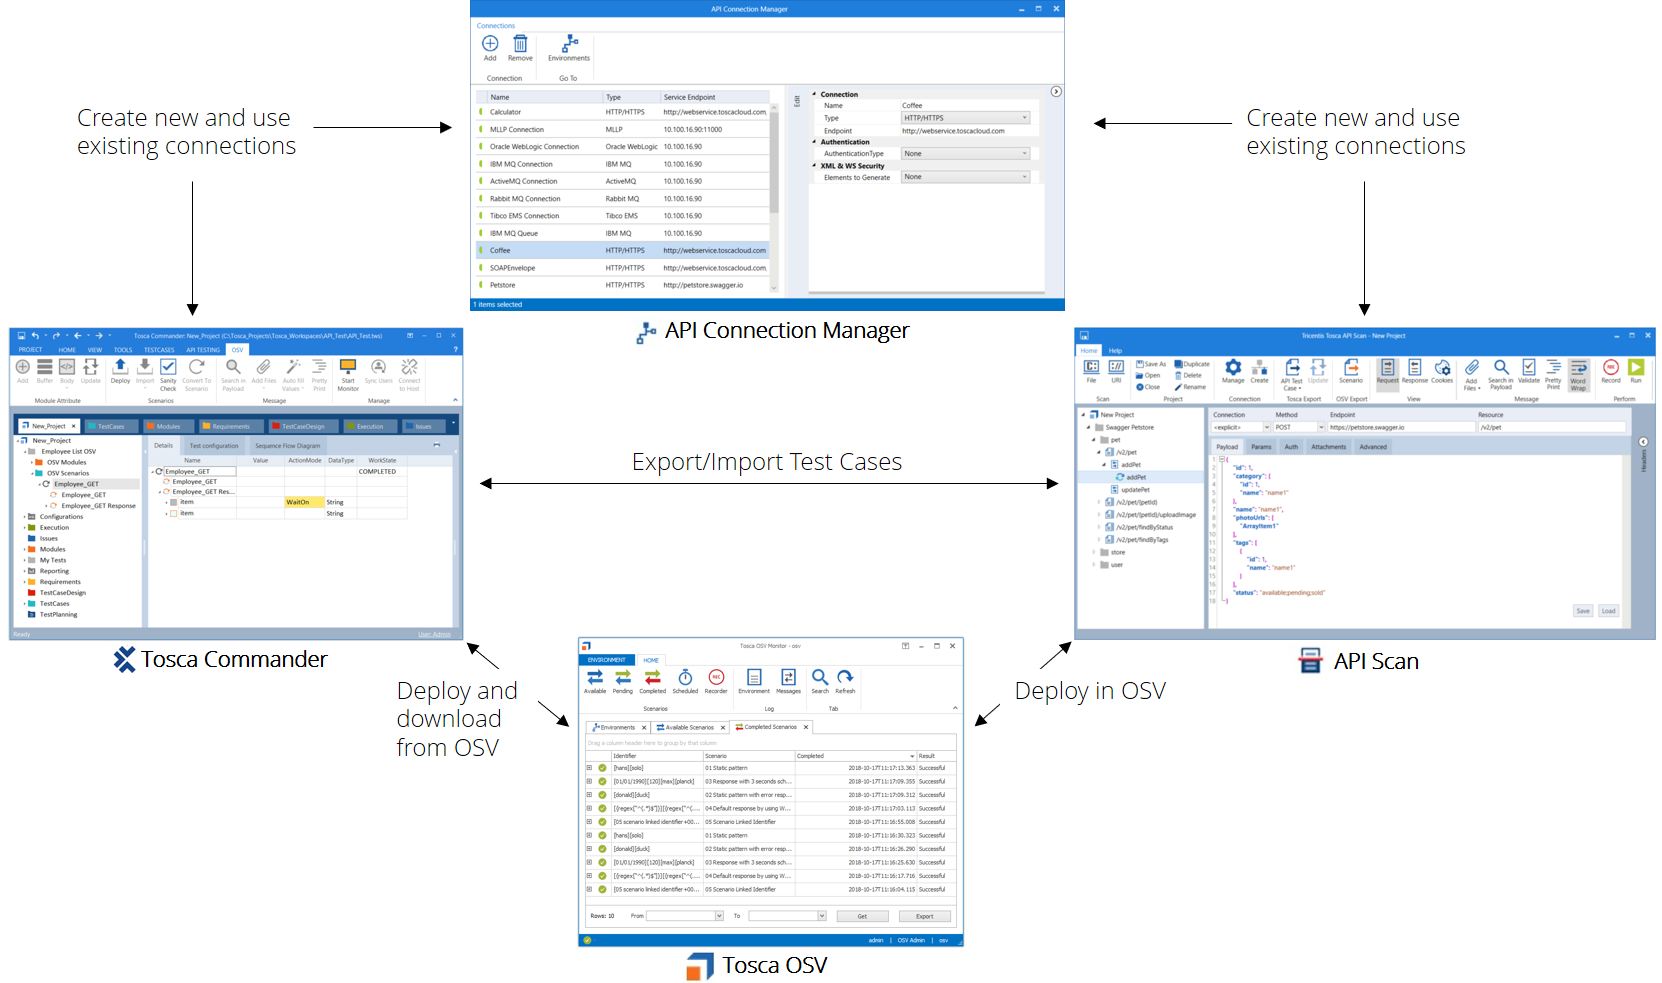Click Save As in API Scan ribbon
The height and width of the screenshot is (983, 1662).
tap(1151, 364)
